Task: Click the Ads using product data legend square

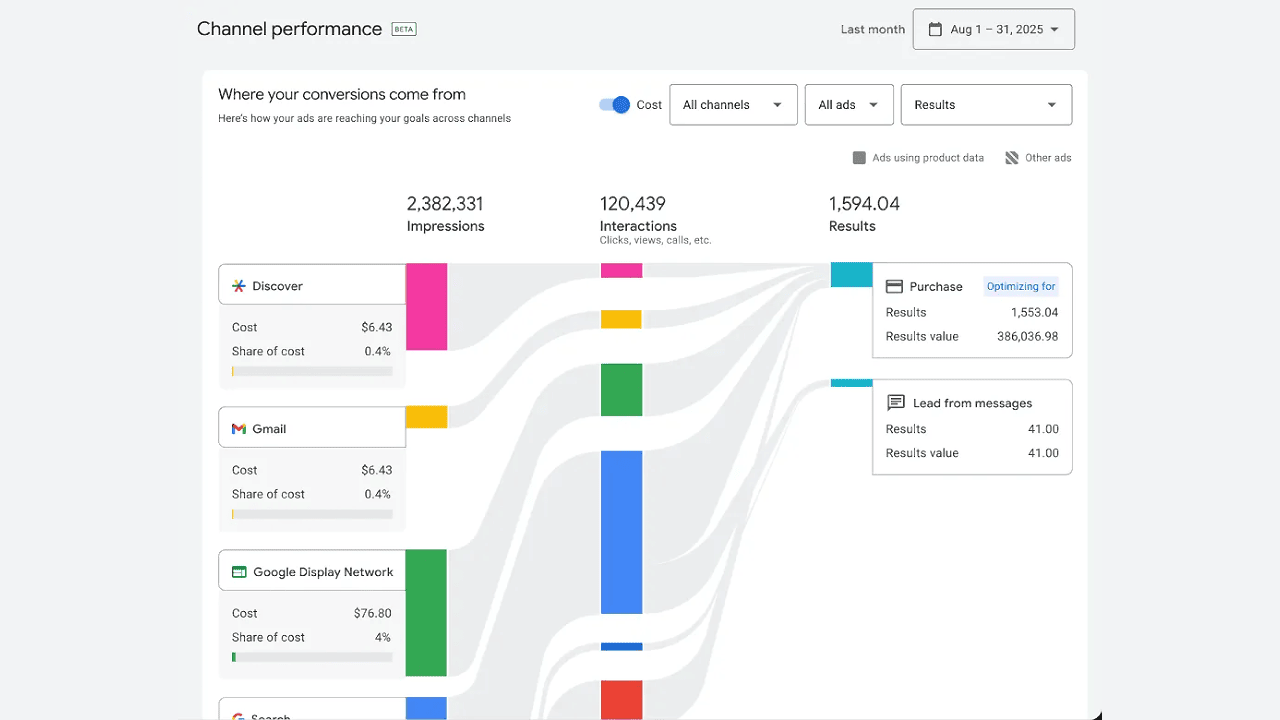Action: coord(859,158)
